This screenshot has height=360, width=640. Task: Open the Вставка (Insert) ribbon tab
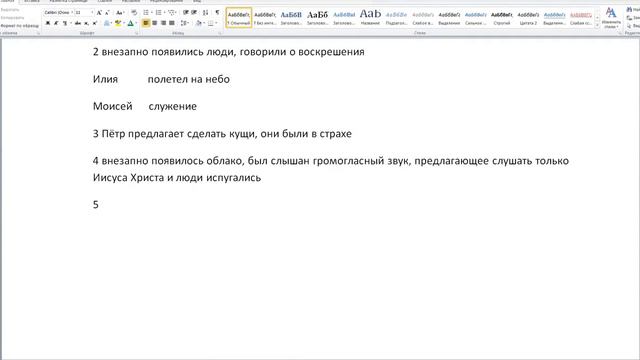[x=32, y=1]
